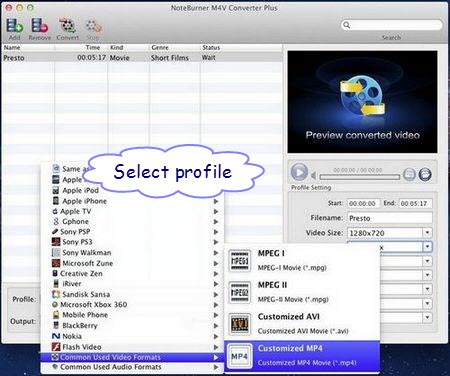This screenshot has height=376, width=450.
Task: Click the green zoom window button
Action: [31, 7]
